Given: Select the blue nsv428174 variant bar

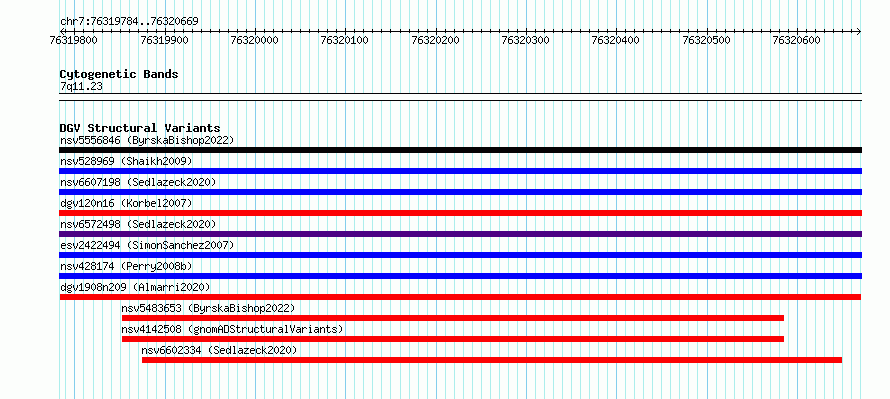Looking at the screenshot, I should click(460, 276).
